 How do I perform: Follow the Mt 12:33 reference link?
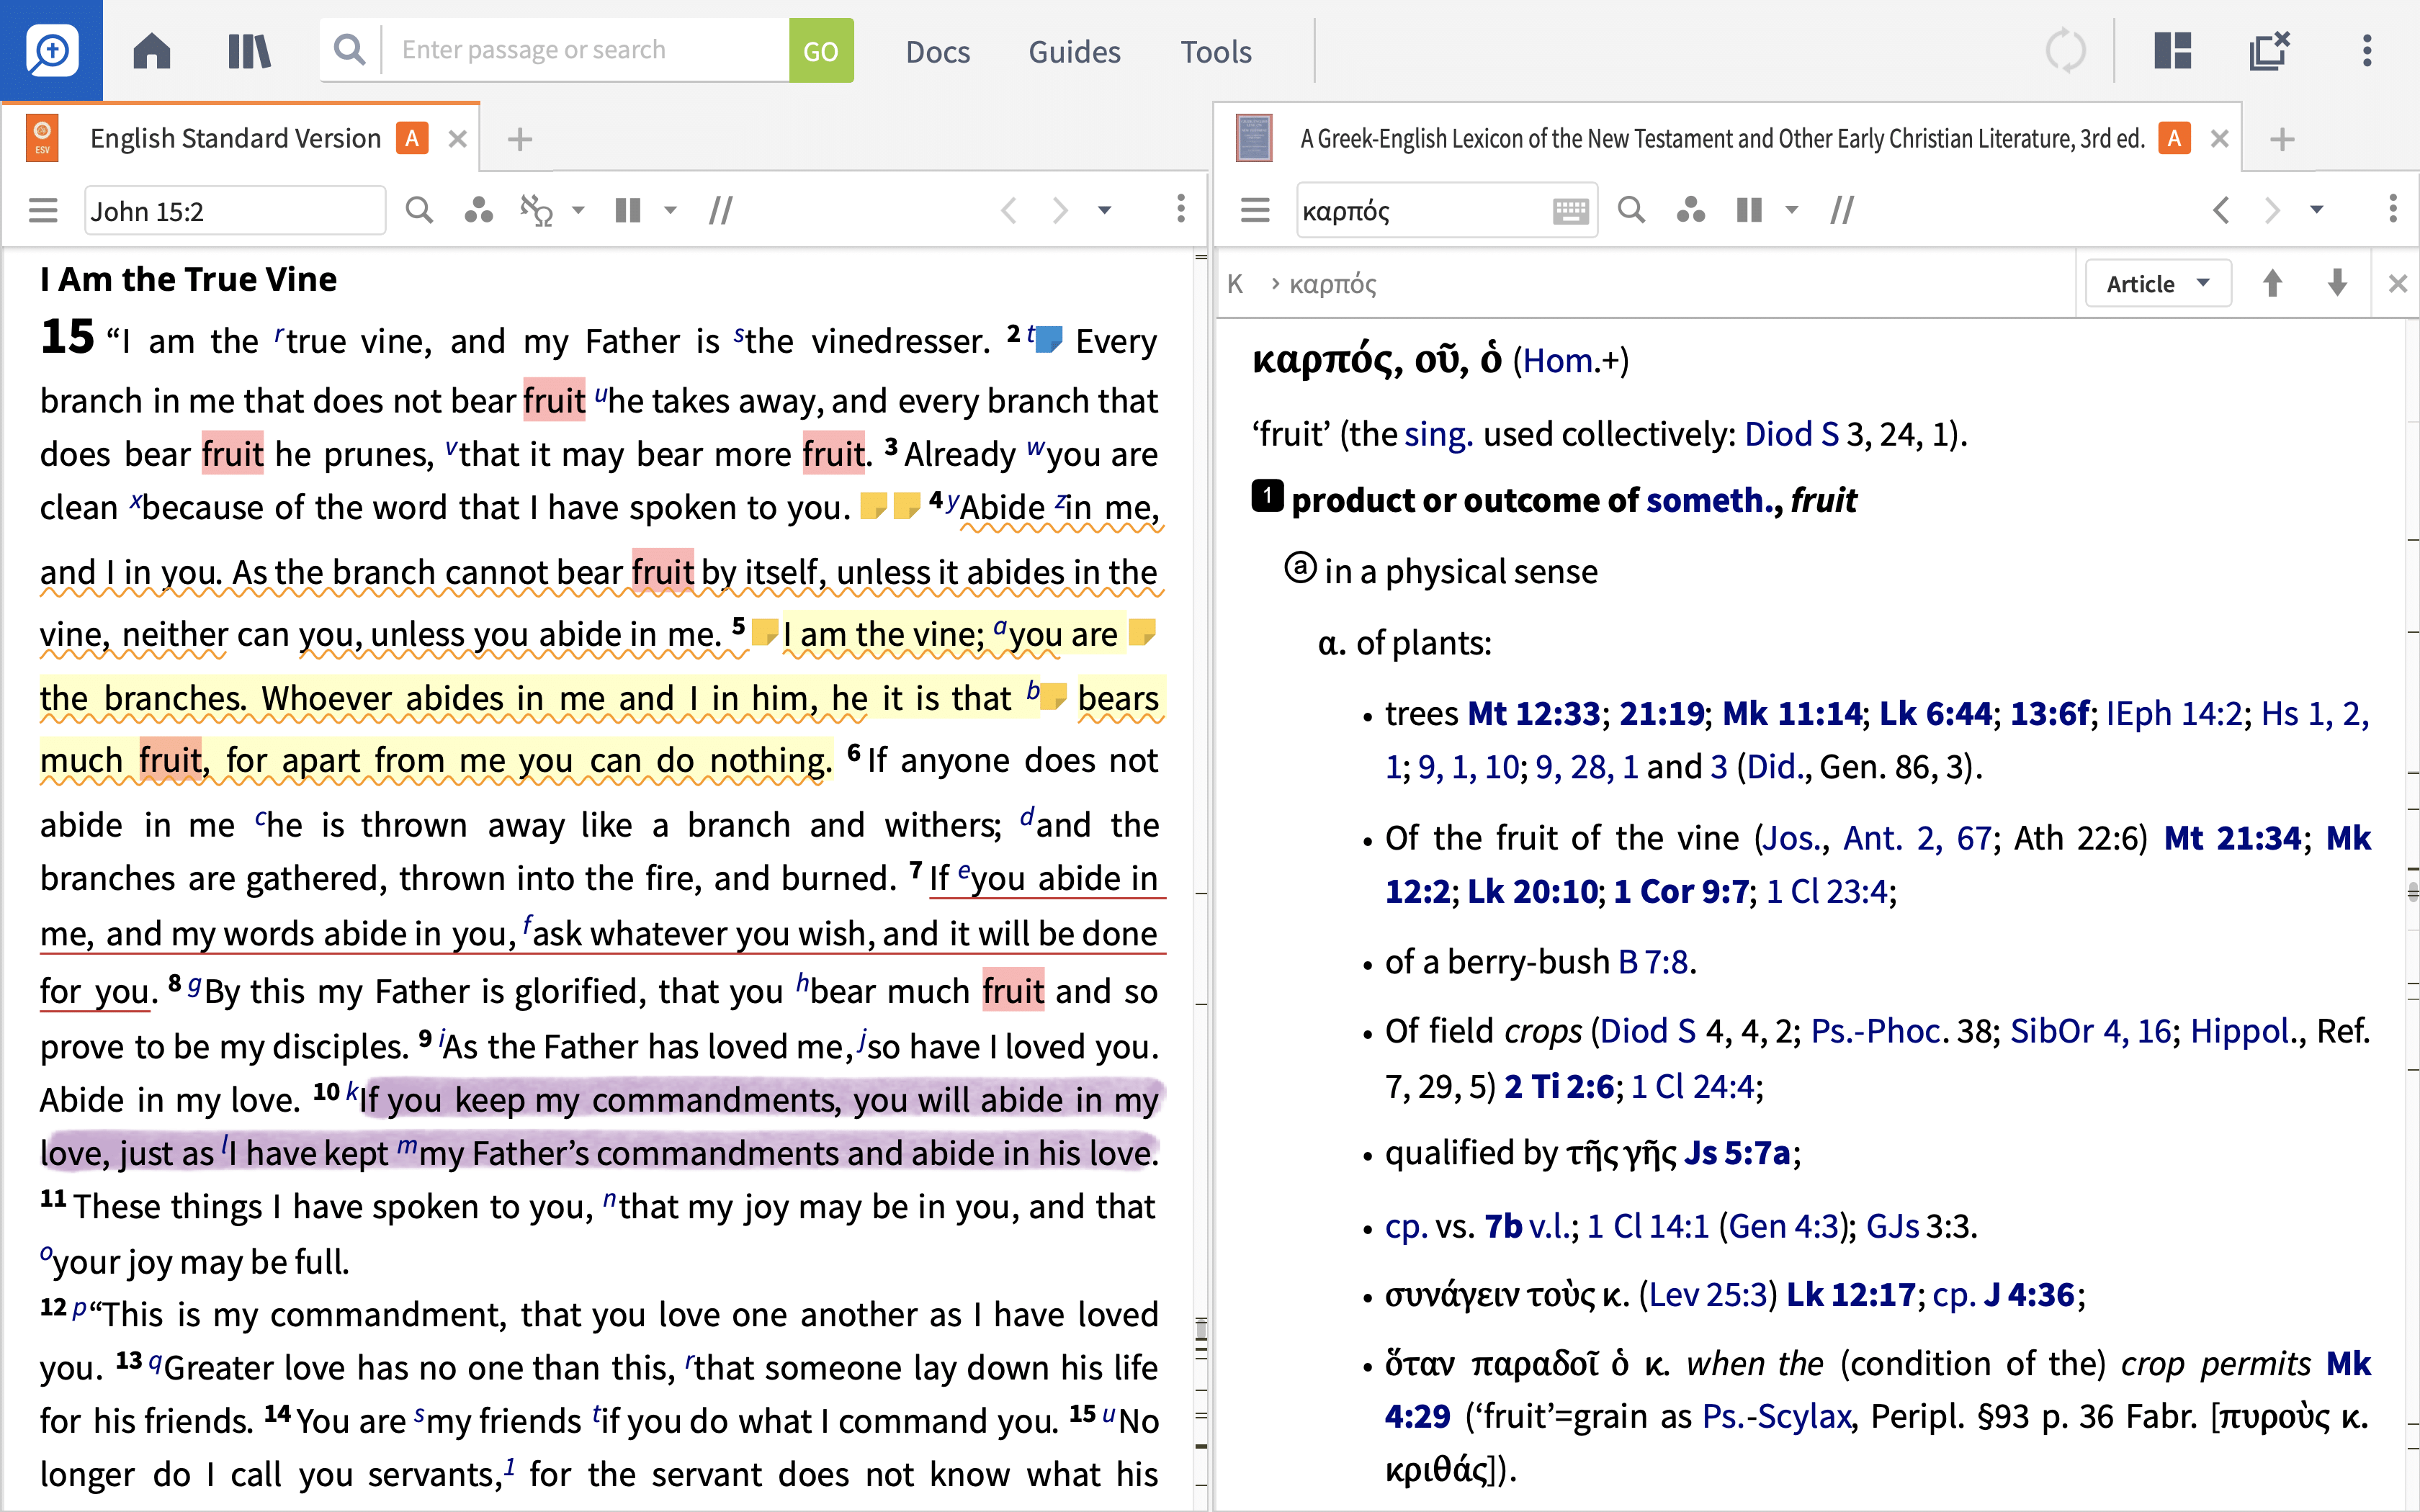1533,714
